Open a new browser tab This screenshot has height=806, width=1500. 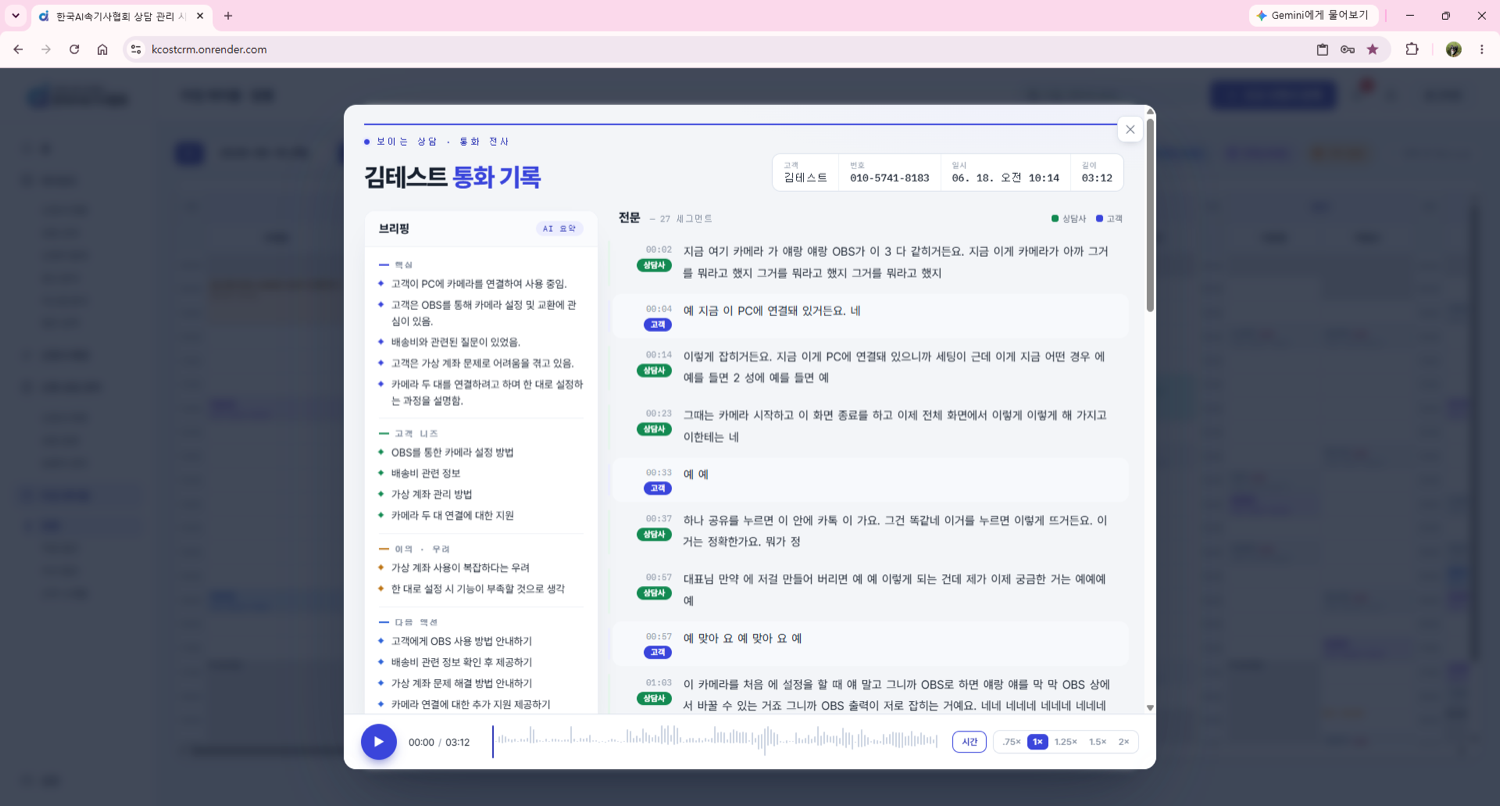[228, 16]
